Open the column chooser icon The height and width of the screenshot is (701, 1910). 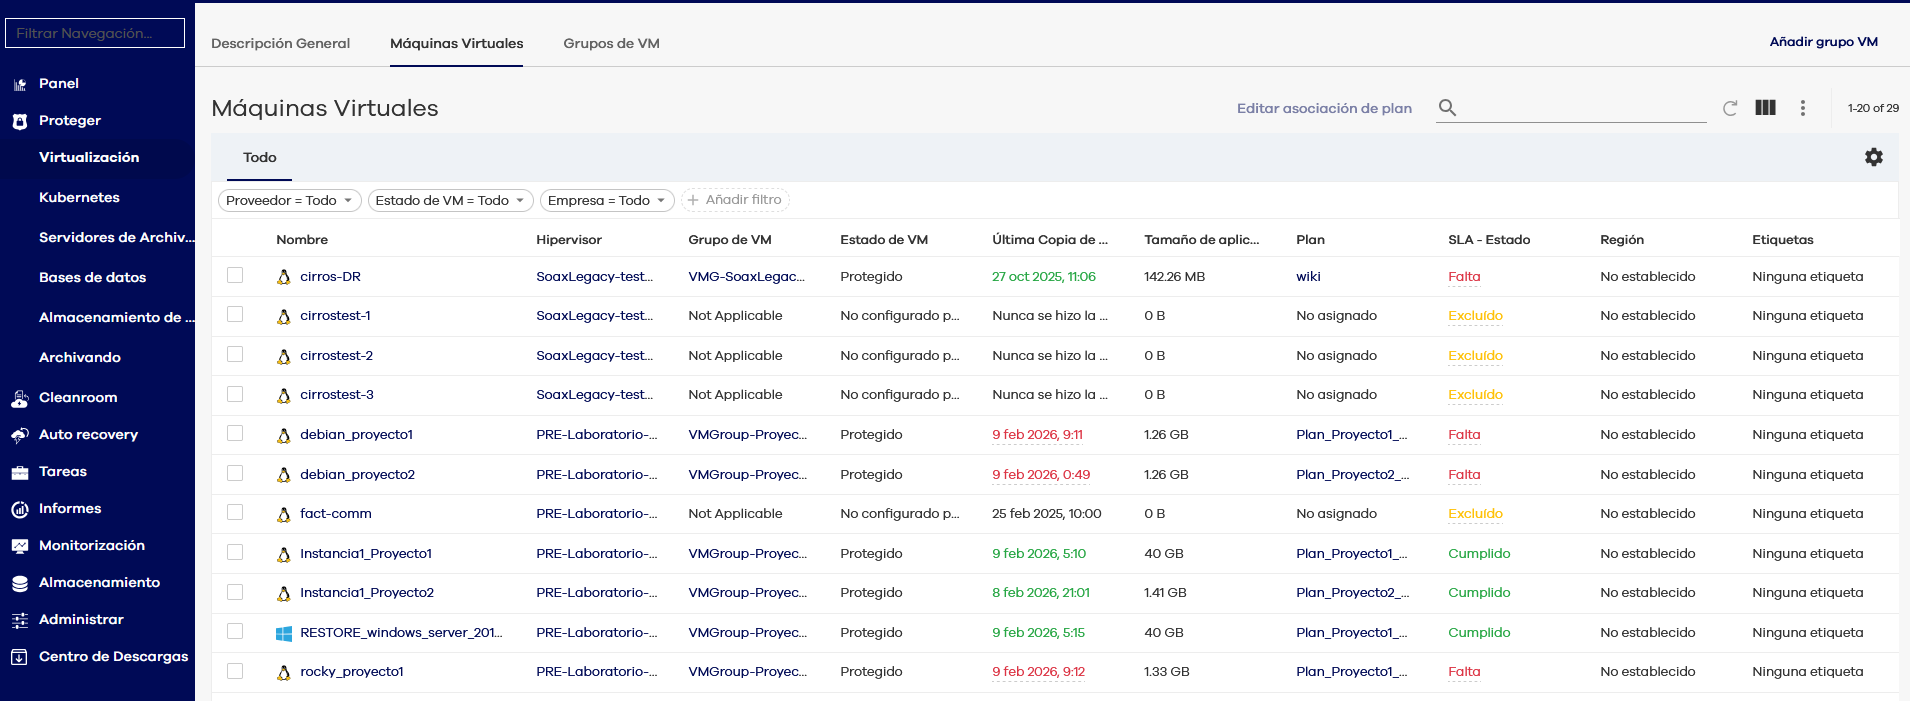click(1765, 108)
